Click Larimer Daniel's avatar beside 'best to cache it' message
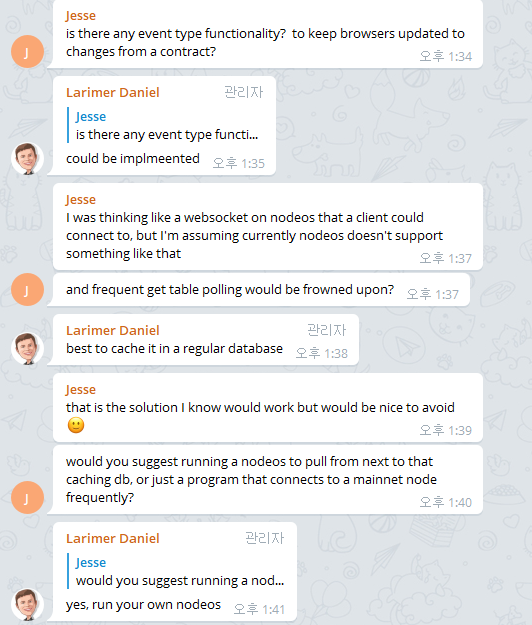 [27, 348]
